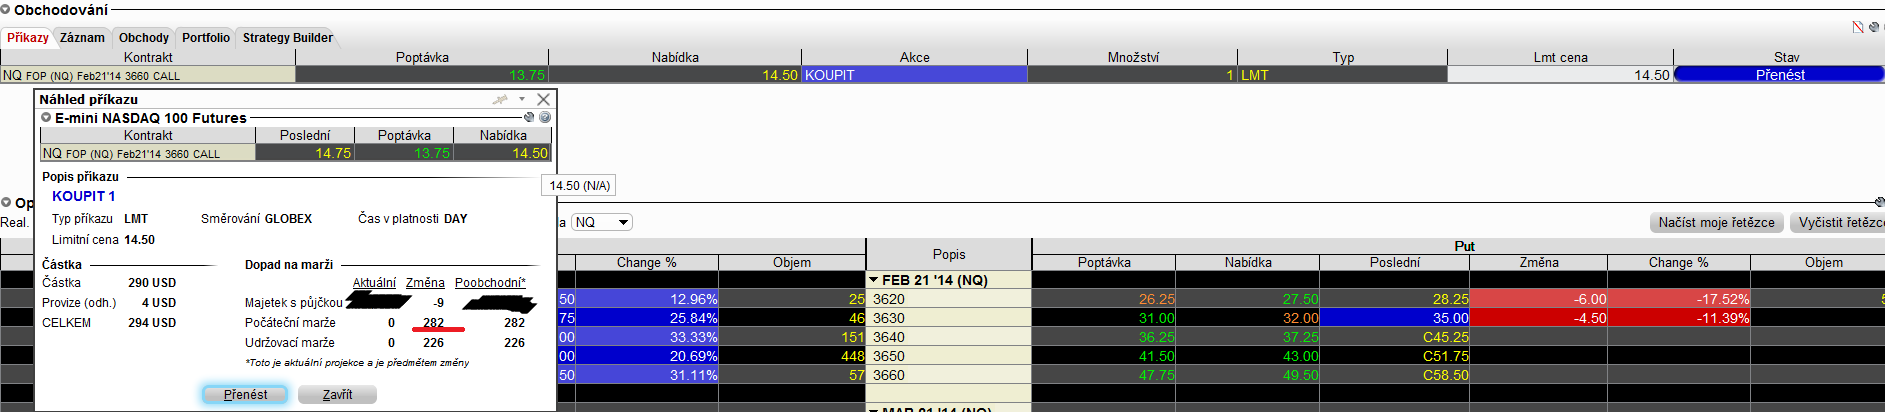Click the put last 35.00 cell for strike 3630

tap(1395, 318)
